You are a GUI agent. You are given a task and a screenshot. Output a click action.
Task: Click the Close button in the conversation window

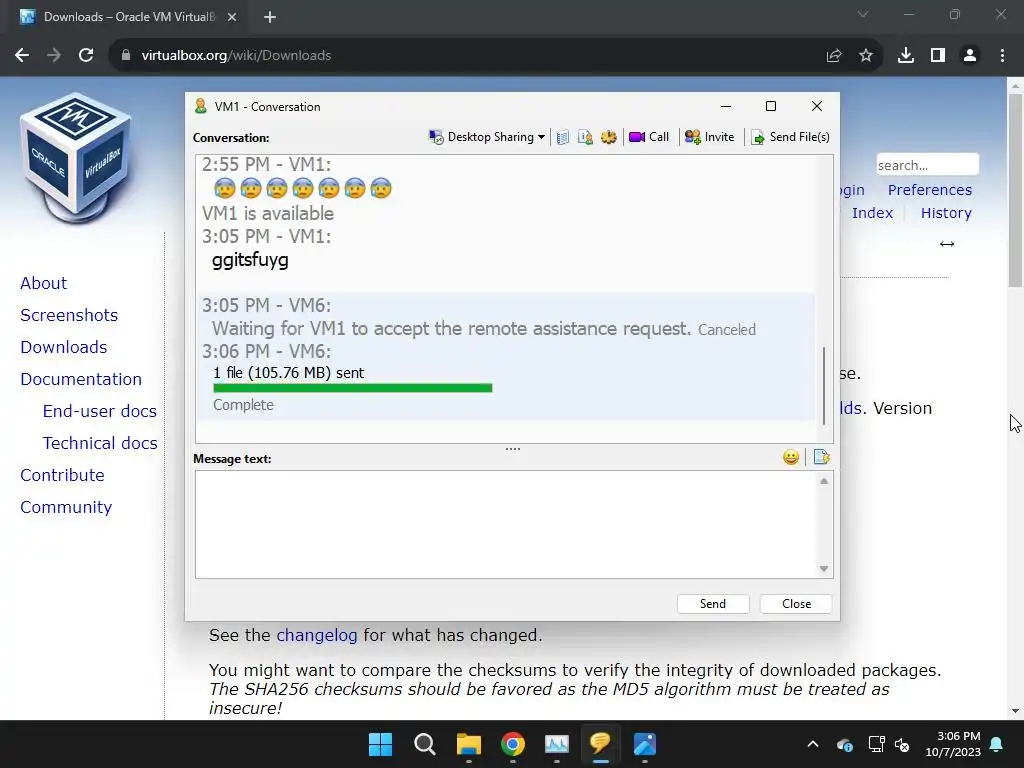point(796,604)
